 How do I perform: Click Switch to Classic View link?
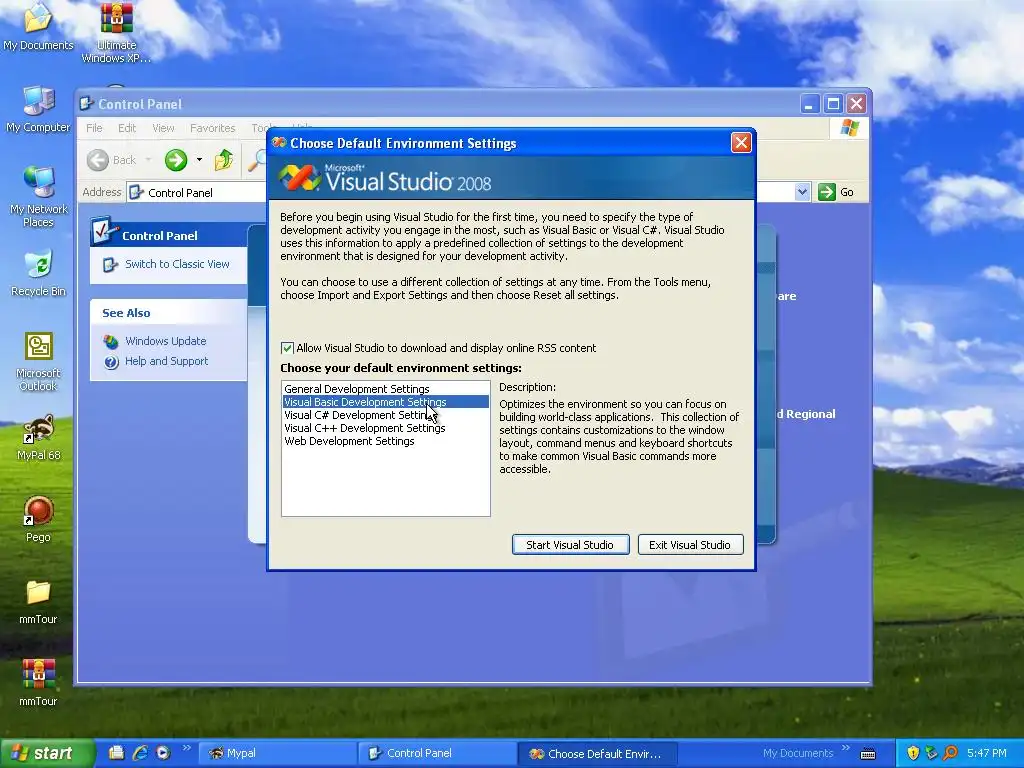pyautogui.click(x=177, y=264)
